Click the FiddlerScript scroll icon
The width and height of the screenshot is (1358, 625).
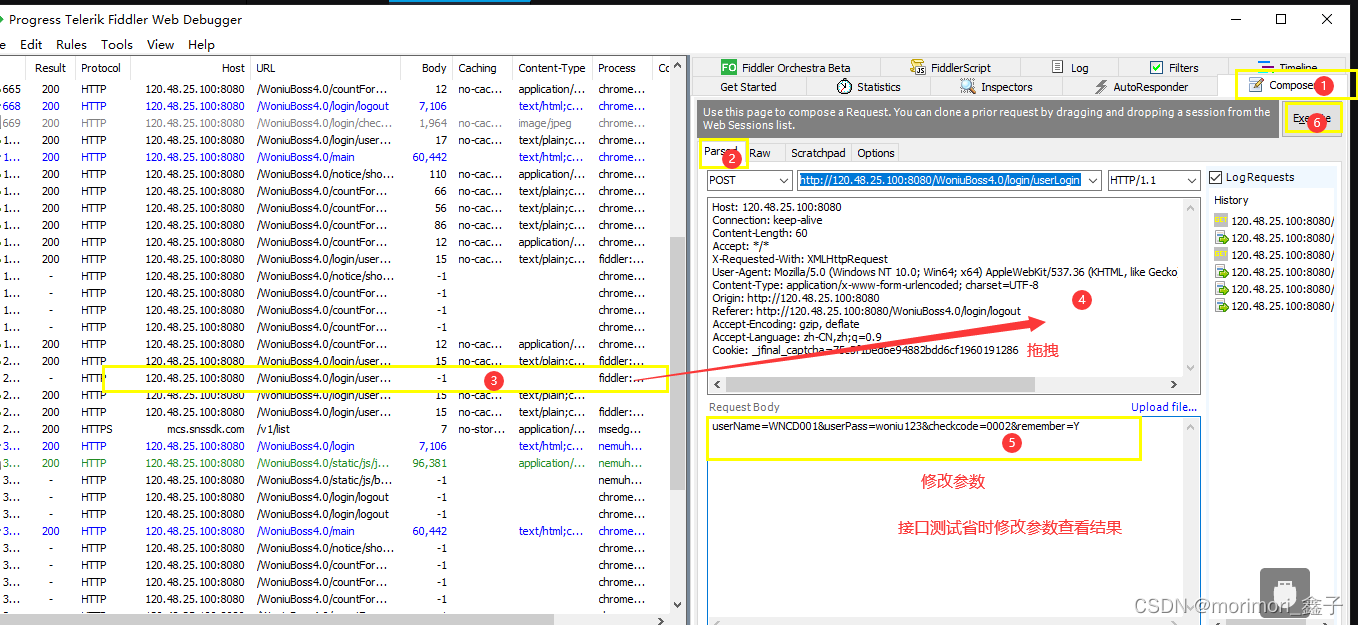(918, 67)
